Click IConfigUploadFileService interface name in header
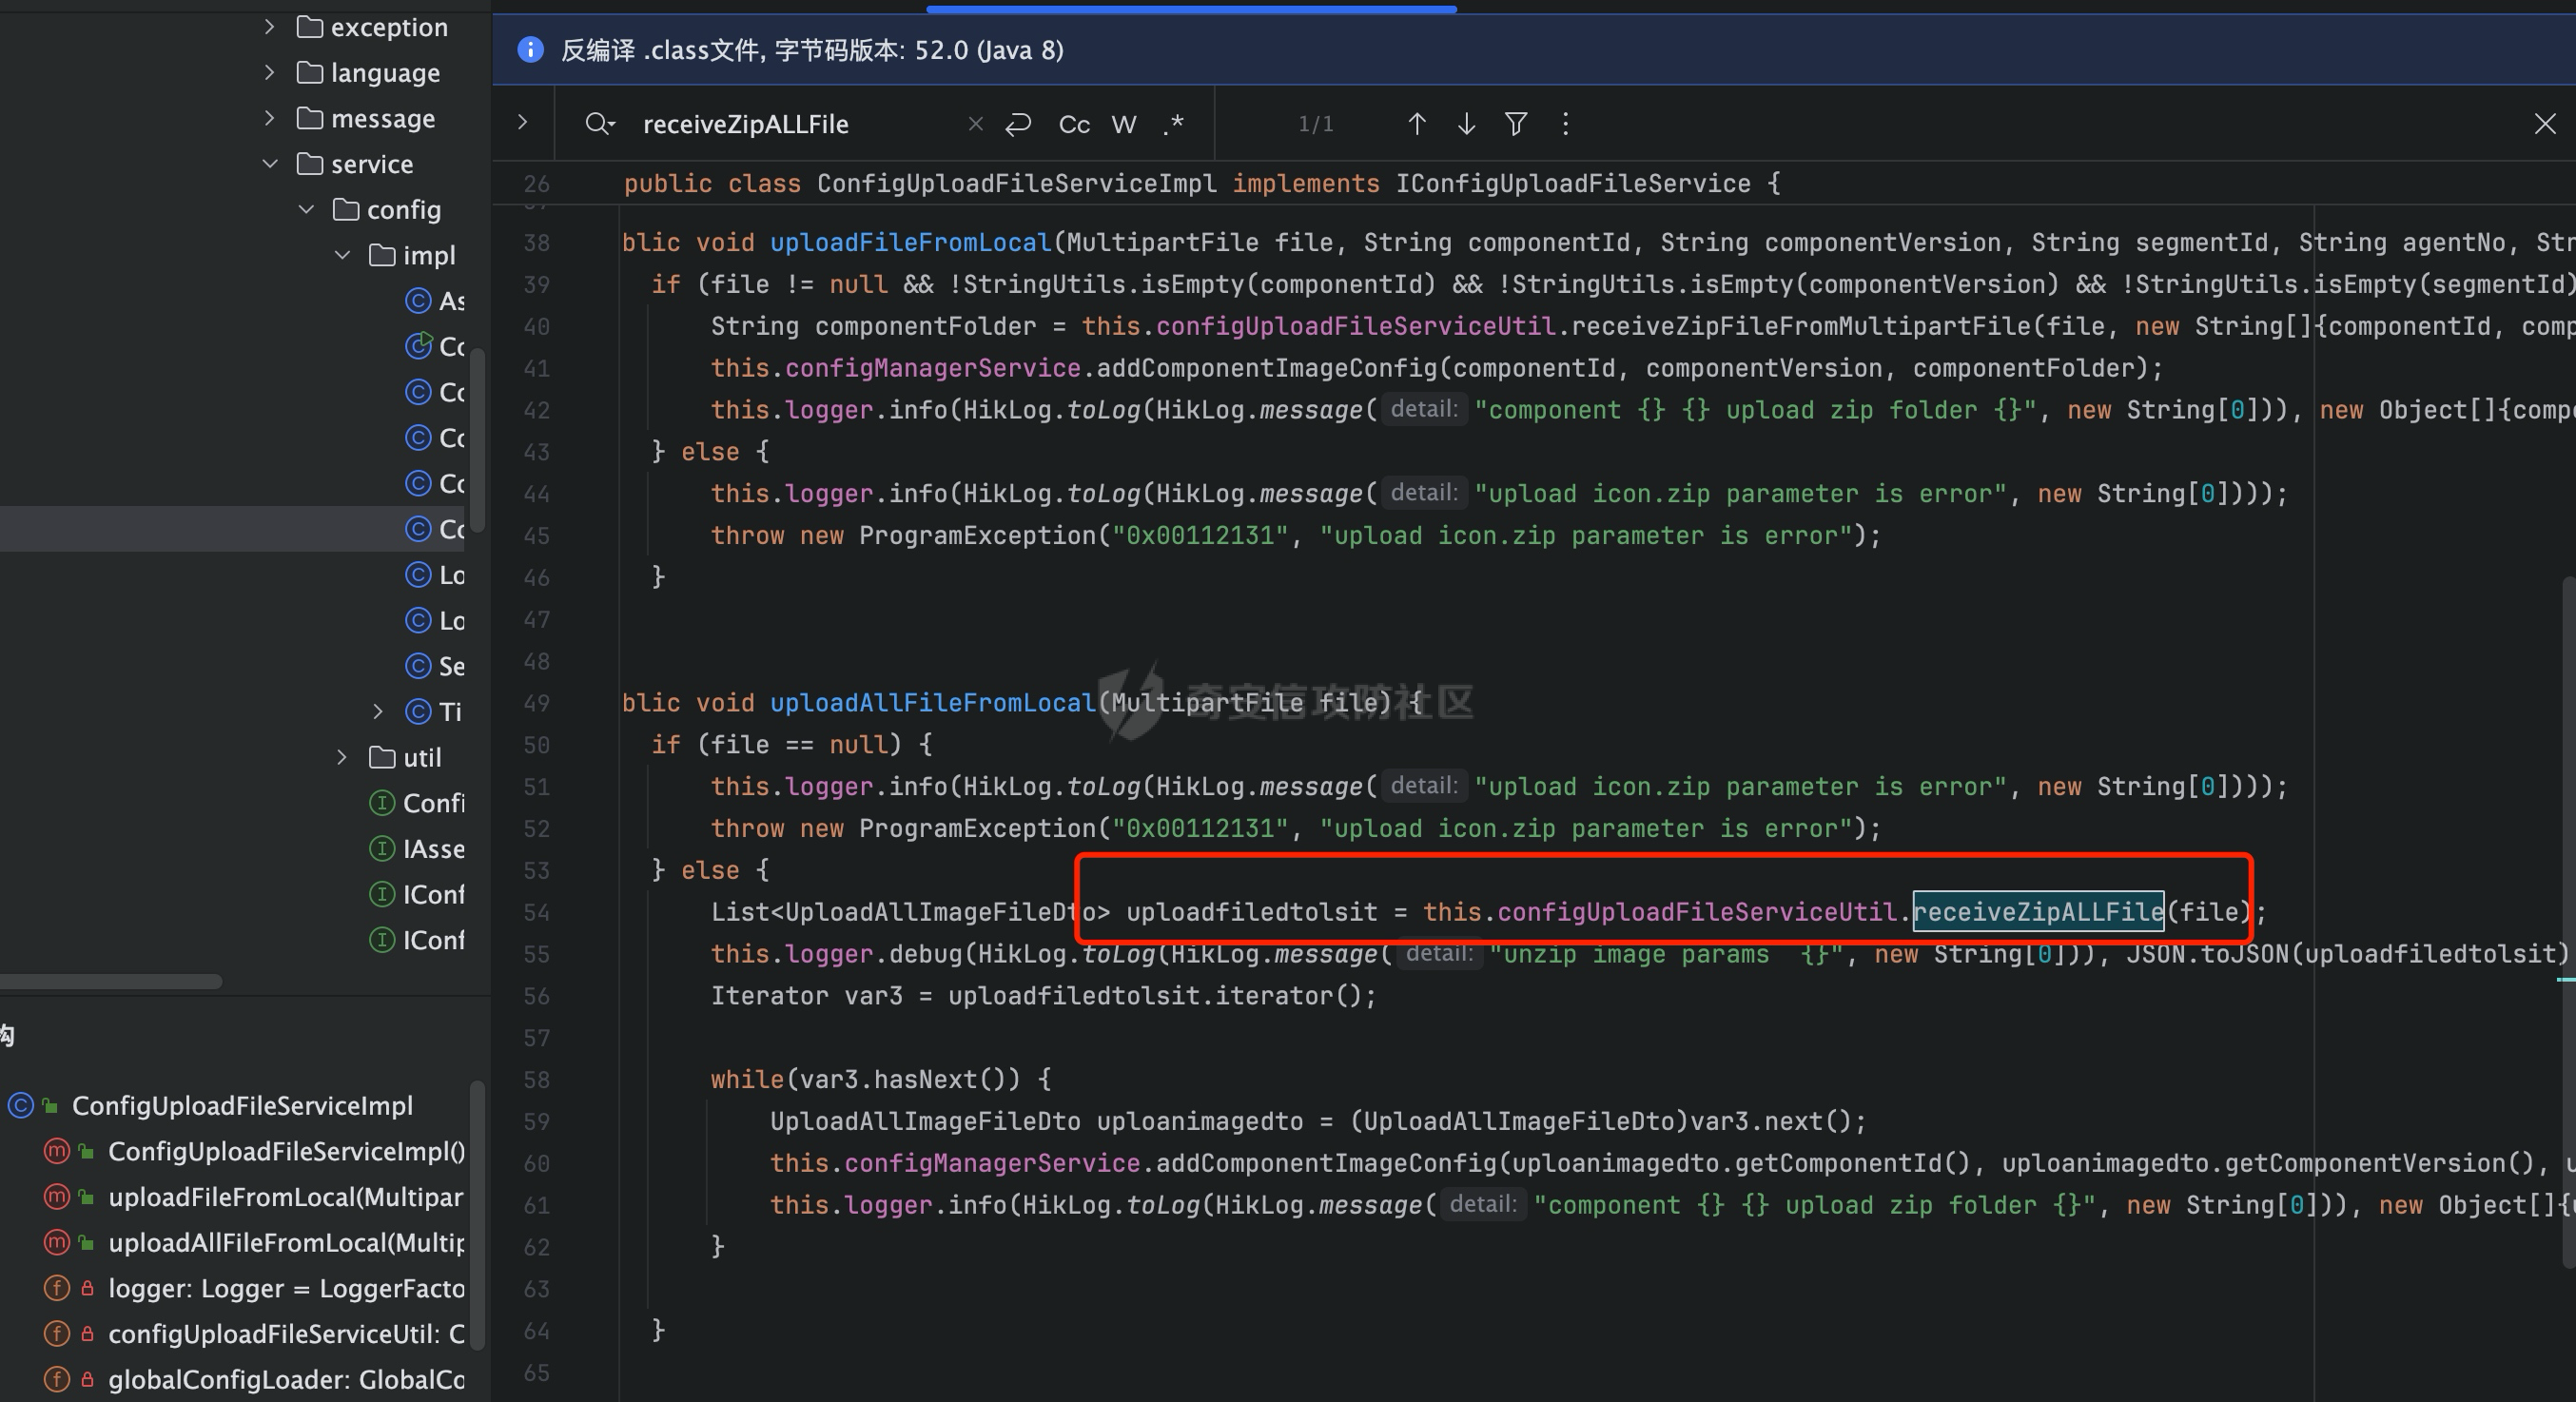 click(1573, 184)
